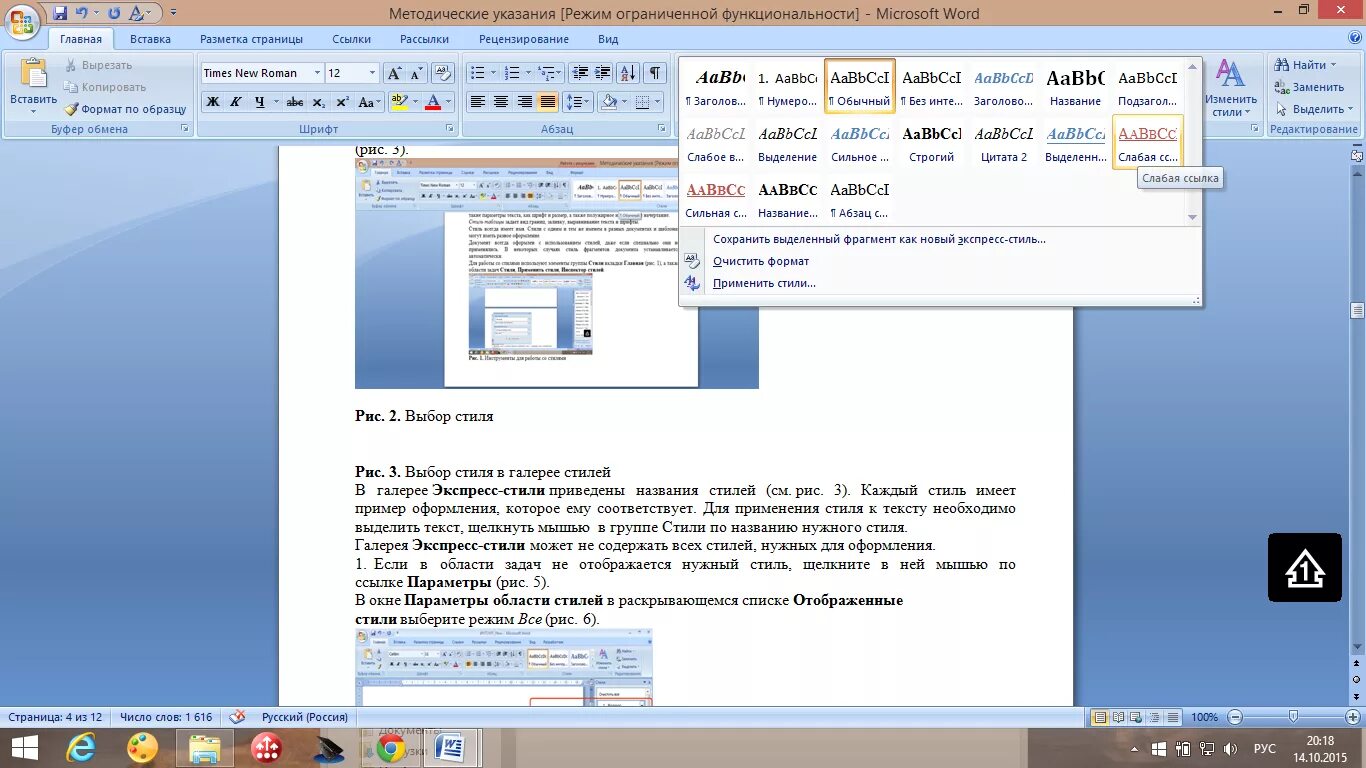Sort text with the A-Z sort icon
This screenshot has width=1366, height=768.
click(x=628, y=73)
